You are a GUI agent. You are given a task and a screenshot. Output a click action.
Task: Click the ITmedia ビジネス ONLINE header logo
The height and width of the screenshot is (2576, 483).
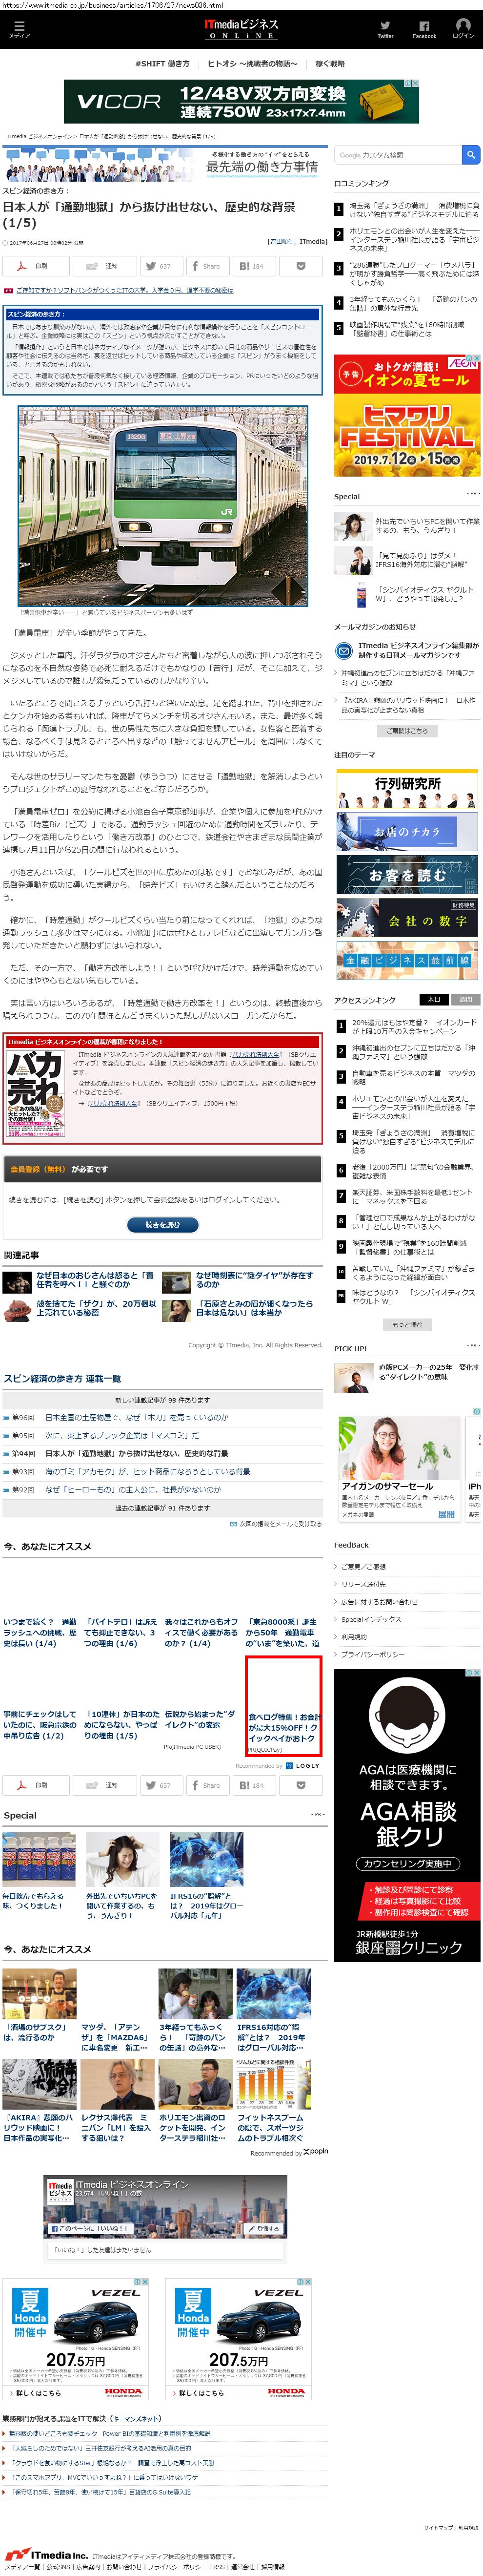[241, 28]
